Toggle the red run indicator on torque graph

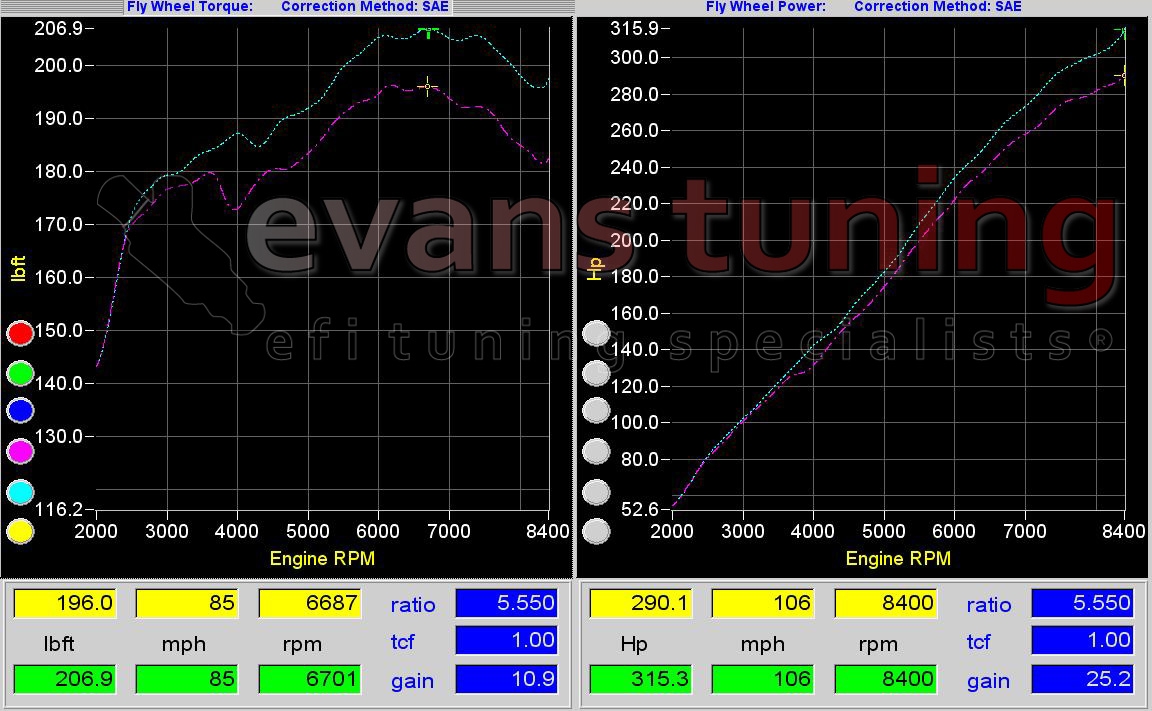click(20, 333)
